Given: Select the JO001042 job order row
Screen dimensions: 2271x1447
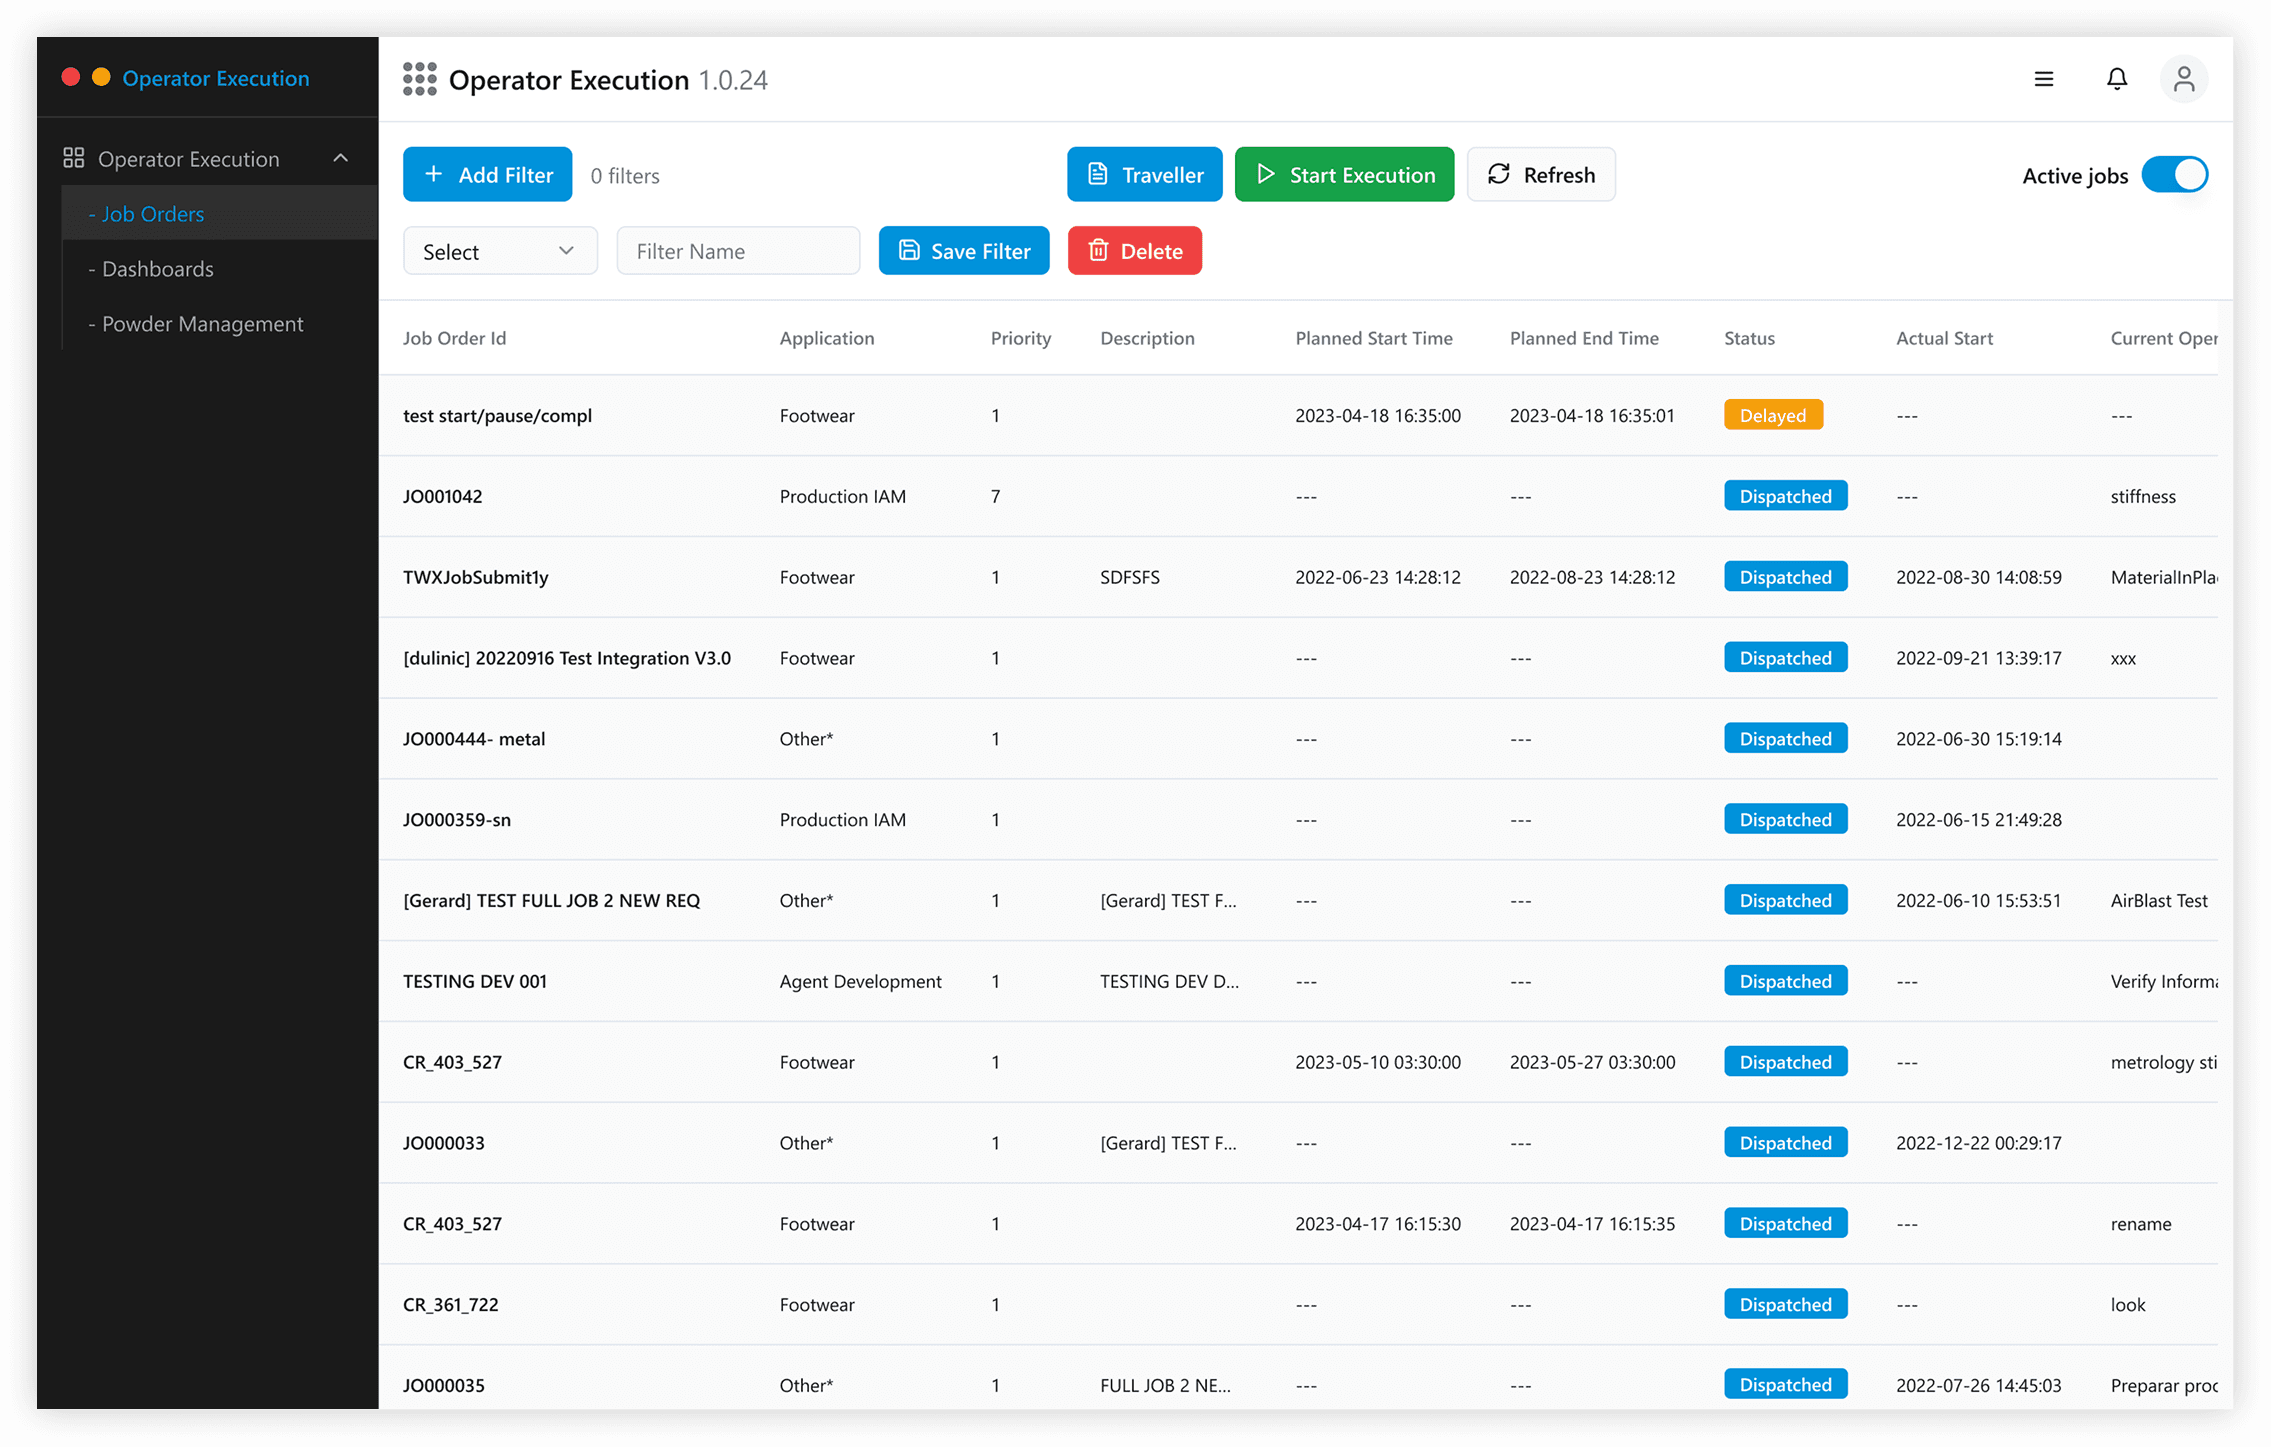Looking at the screenshot, I should click(442, 496).
